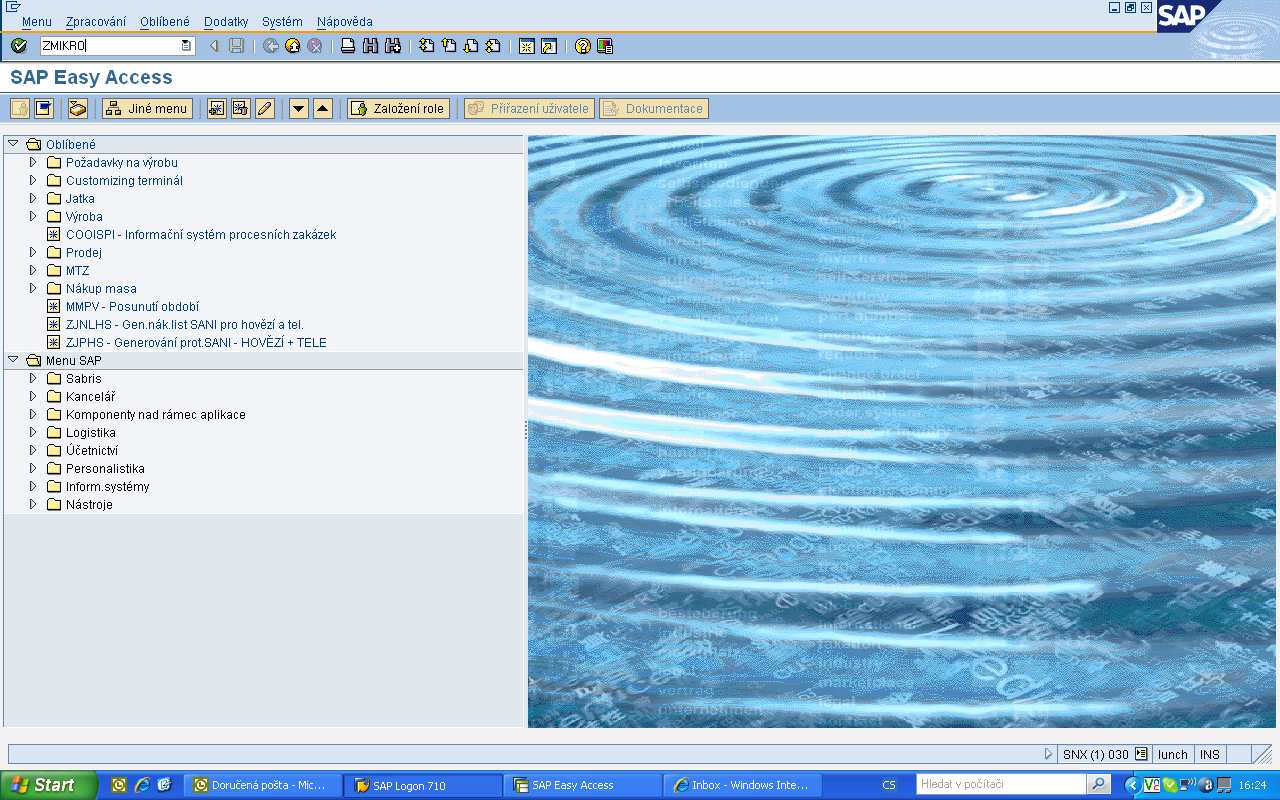The image size is (1280, 800).
Task: Open the Systém menu
Action: click(x=282, y=22)
